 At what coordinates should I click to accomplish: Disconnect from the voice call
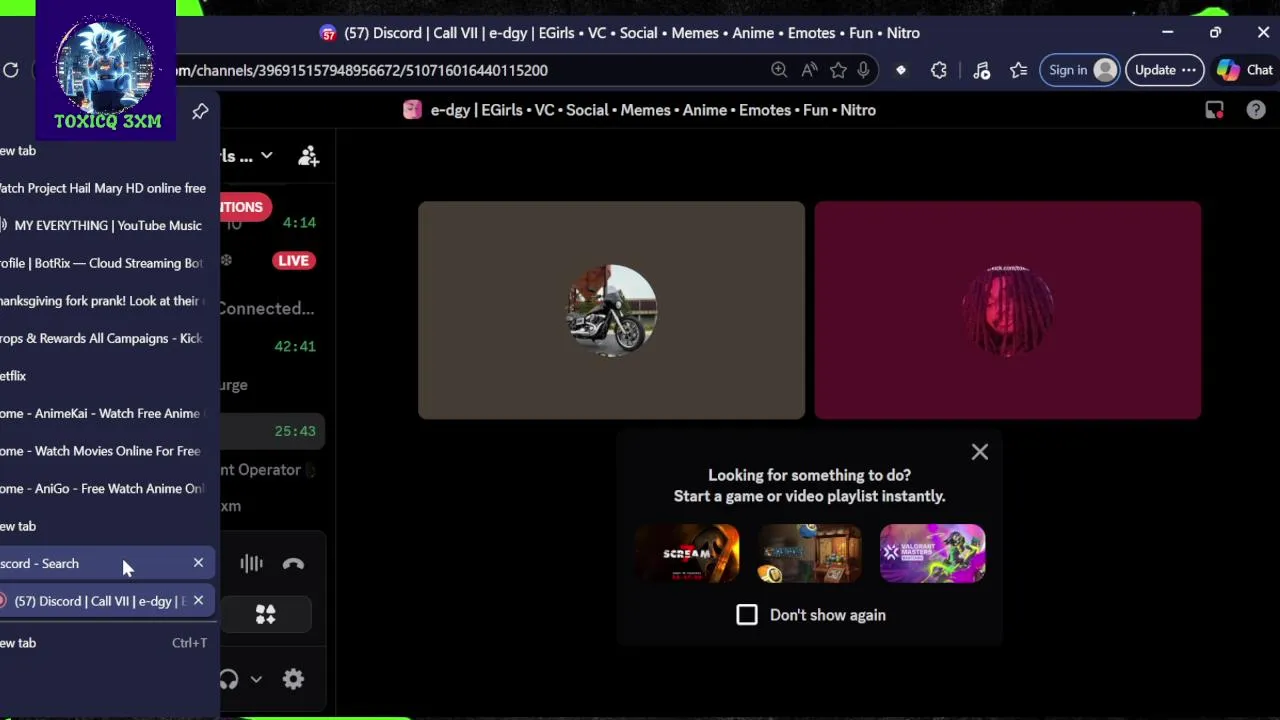pyautogui.click(x=293, y=564)
